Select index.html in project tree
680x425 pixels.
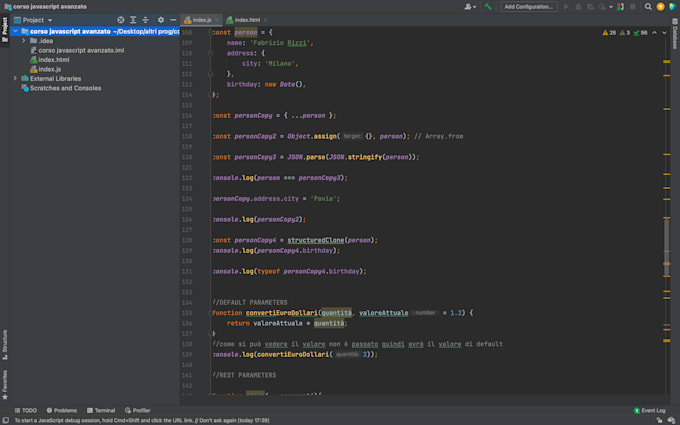click(49, 60)
